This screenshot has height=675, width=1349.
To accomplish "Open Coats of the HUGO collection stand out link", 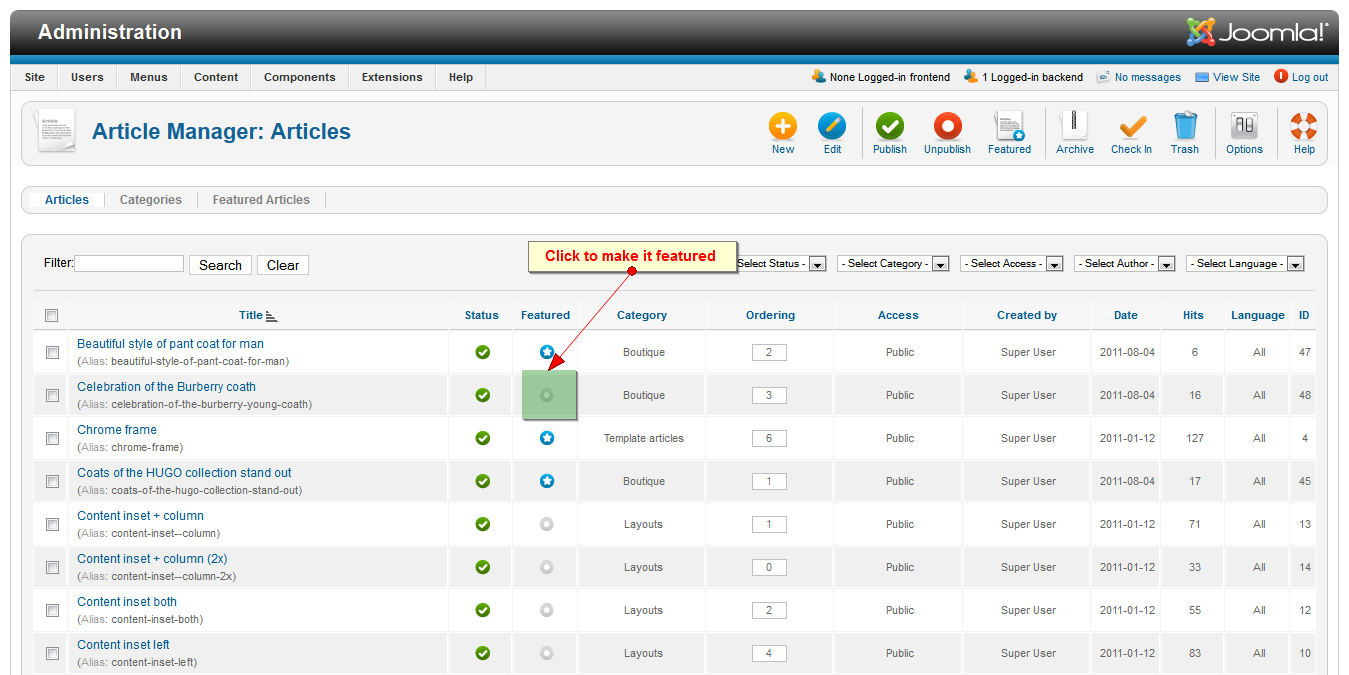I will pyautogui.click(x=185, y=473).
